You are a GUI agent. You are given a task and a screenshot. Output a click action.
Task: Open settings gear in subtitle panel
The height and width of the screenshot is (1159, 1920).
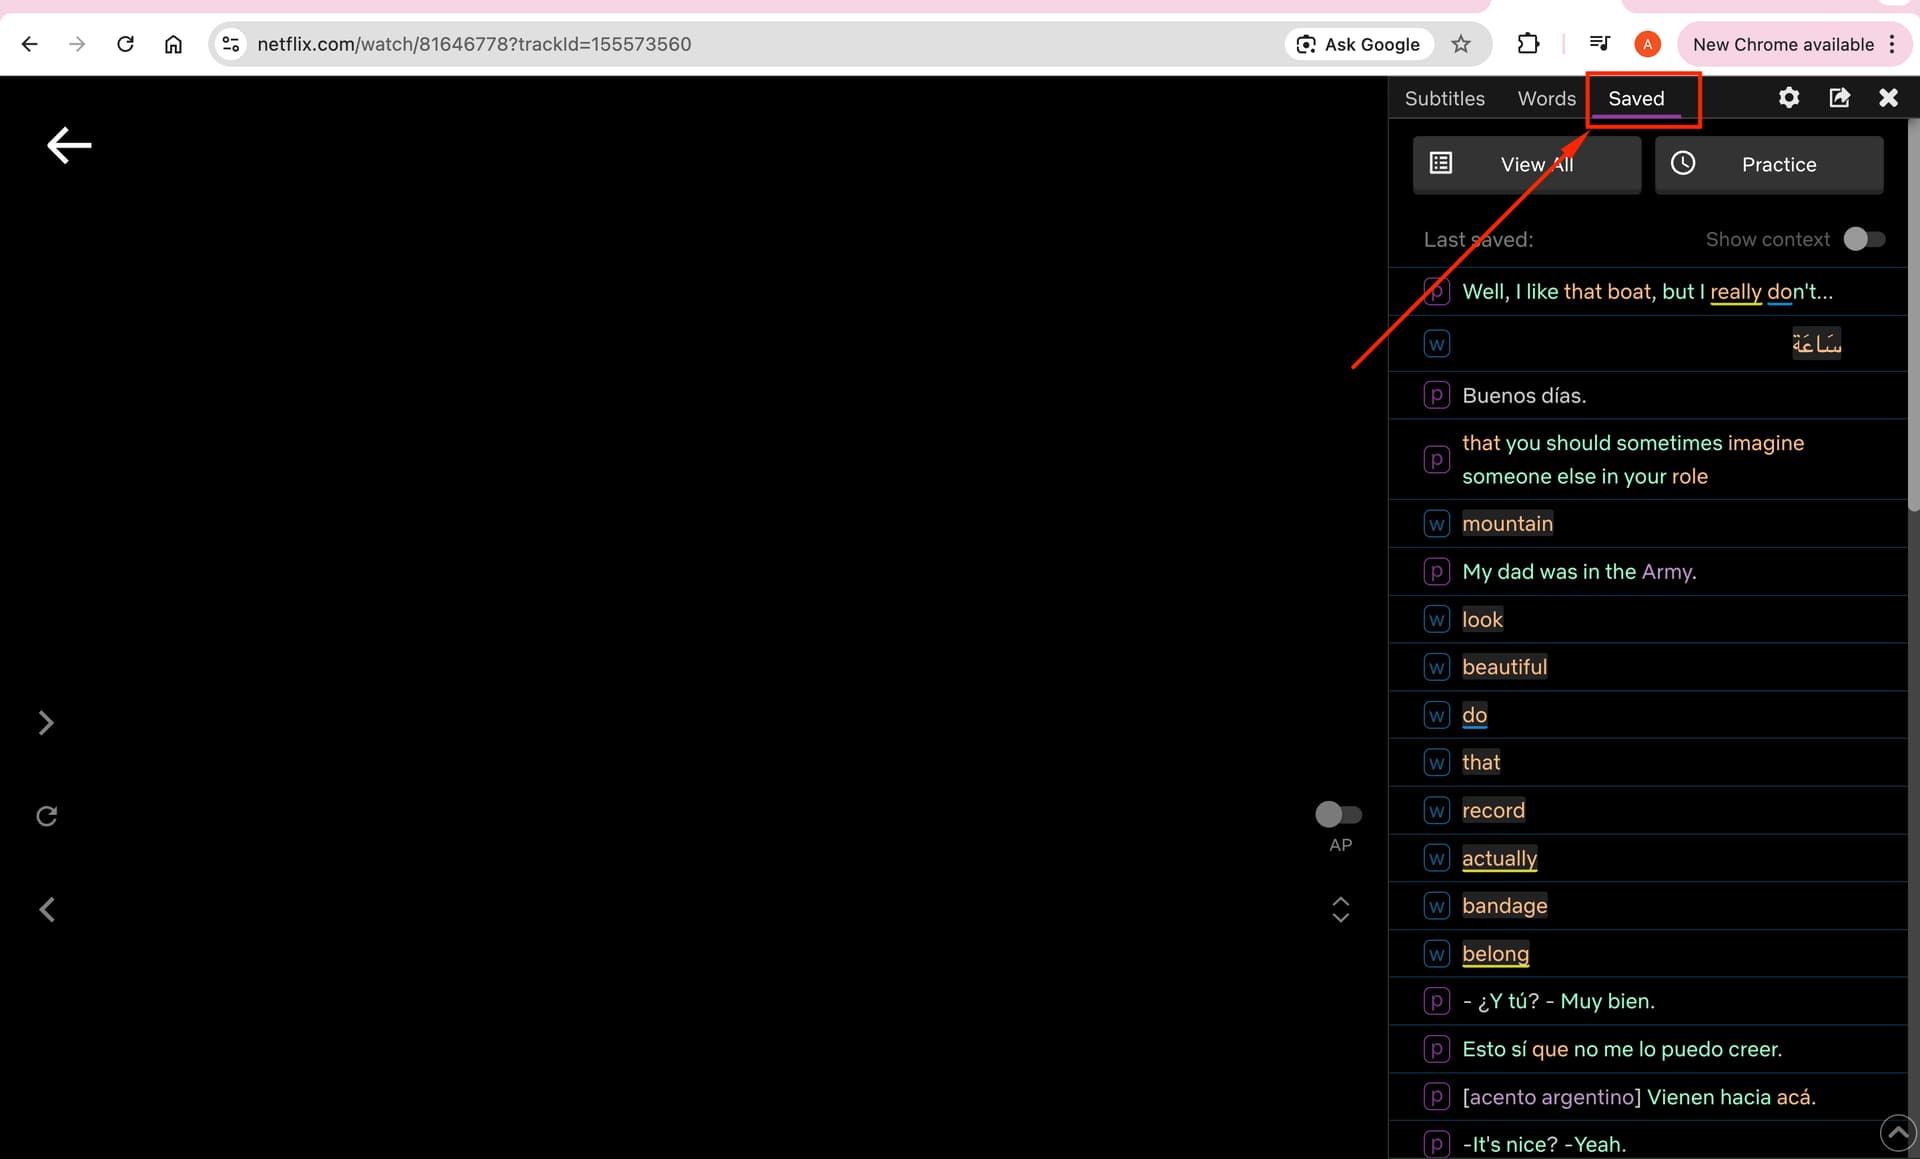pos(1788,98)
